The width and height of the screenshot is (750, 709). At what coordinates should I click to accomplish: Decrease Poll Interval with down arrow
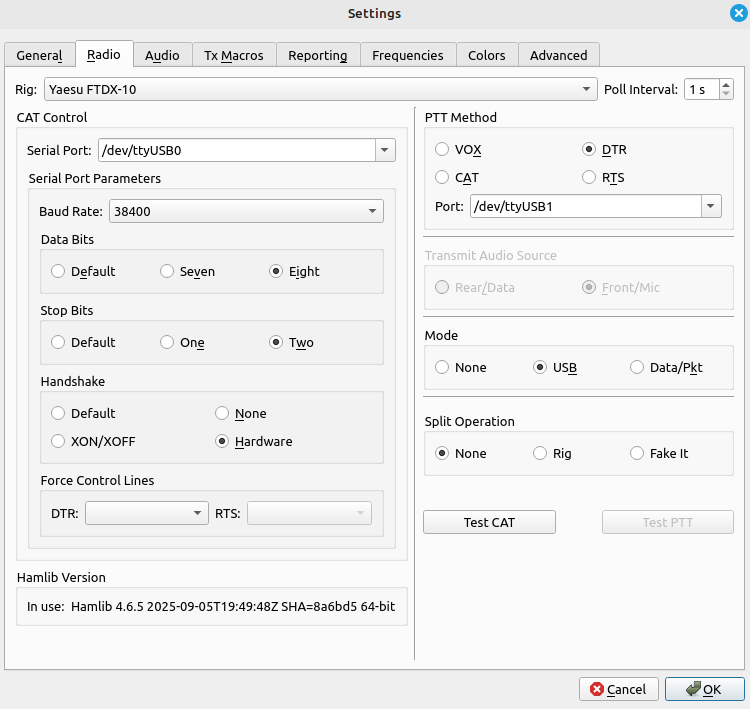click(x=726, y=95)
